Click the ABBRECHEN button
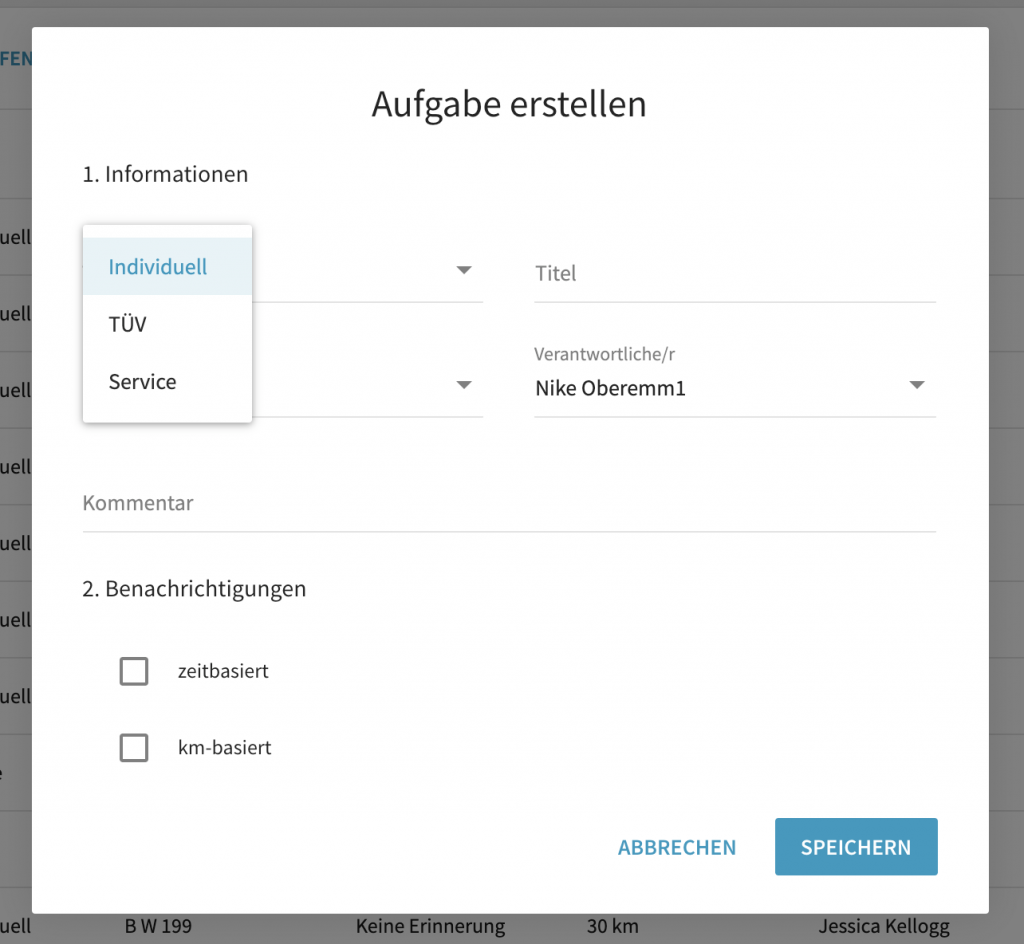The image size is (1024, 944). (677, 847)
